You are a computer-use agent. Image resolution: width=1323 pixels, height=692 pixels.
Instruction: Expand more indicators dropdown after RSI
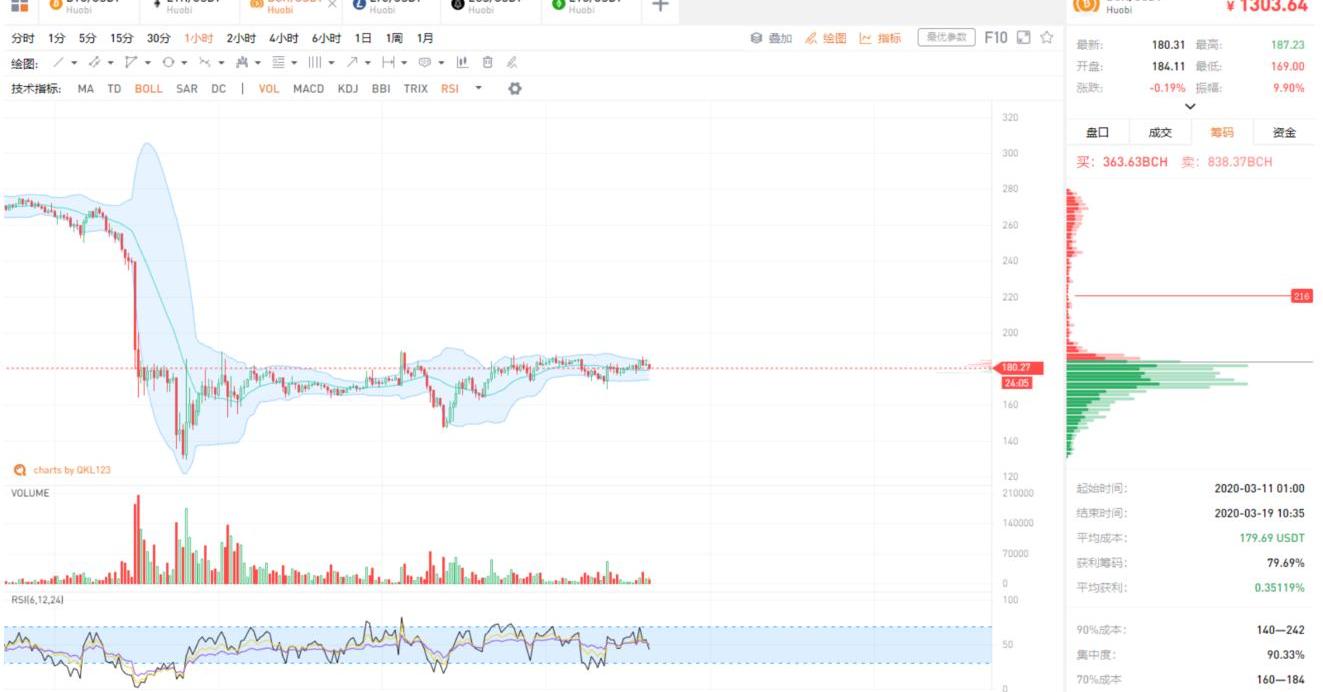pyautogui.click(x=478, y=88)
